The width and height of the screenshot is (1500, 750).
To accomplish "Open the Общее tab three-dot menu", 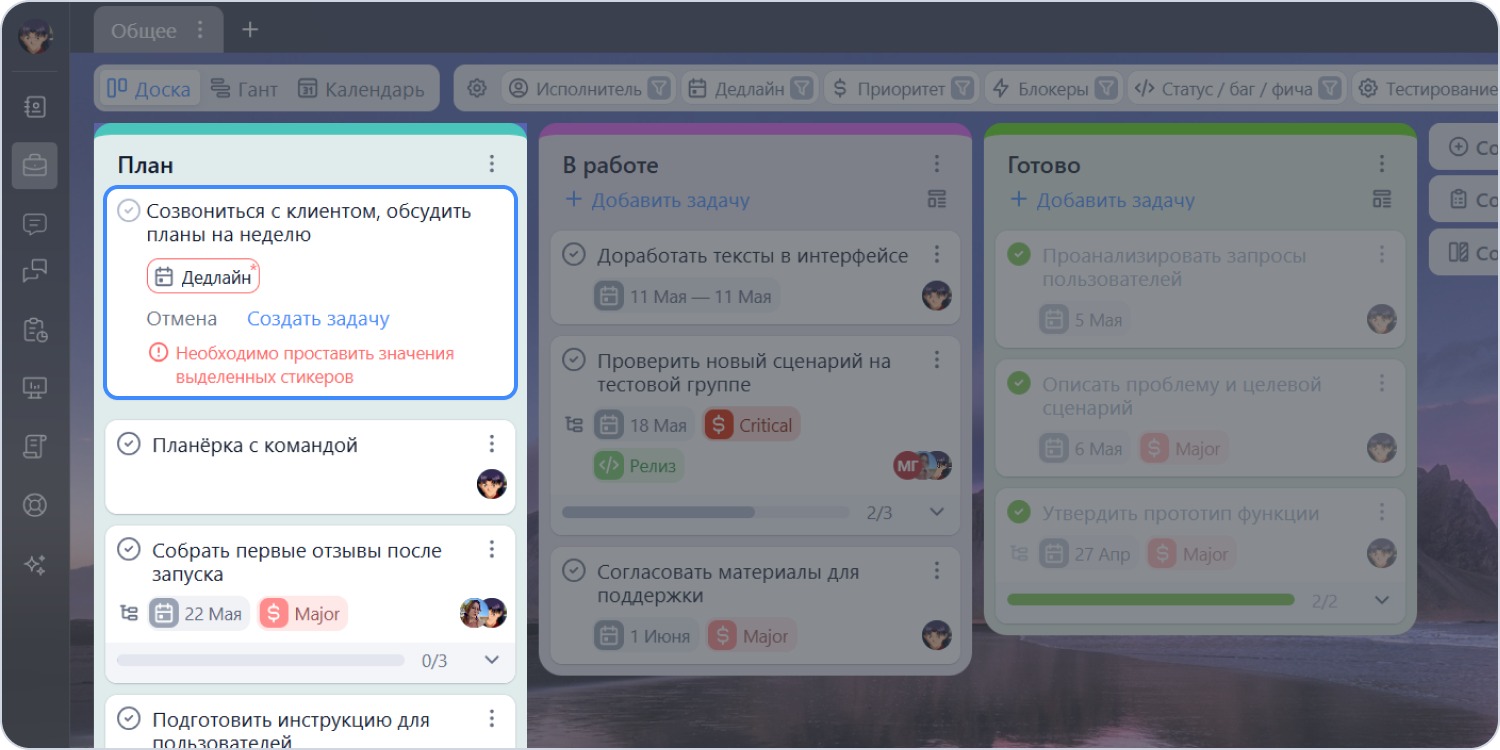I will (201, 30).
